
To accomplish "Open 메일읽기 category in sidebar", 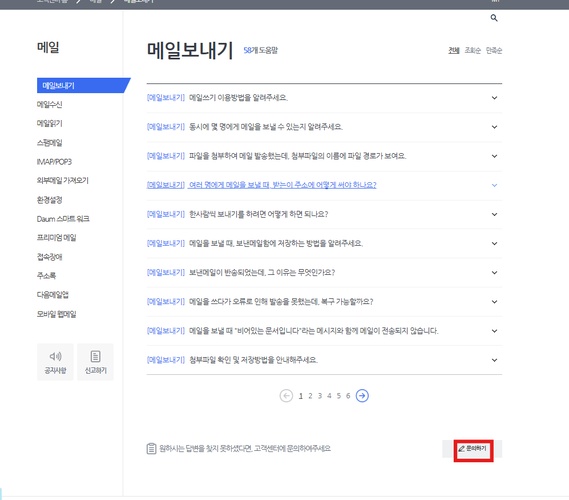I will (49, 123).
